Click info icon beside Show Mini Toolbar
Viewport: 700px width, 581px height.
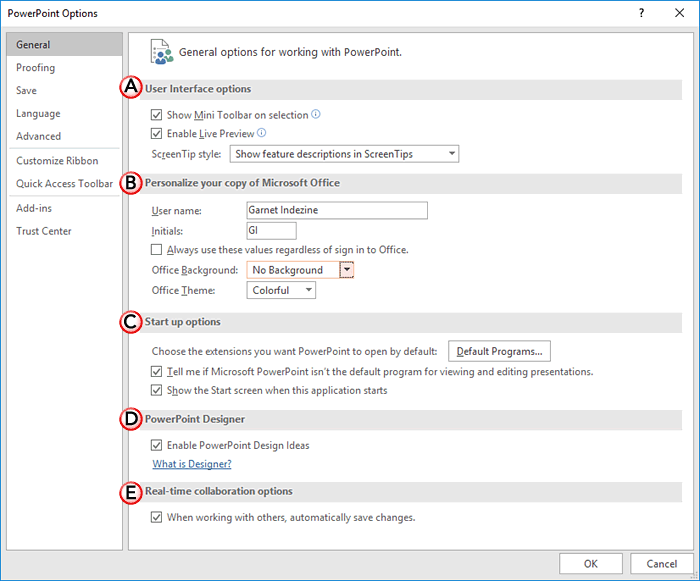point(316,114)
